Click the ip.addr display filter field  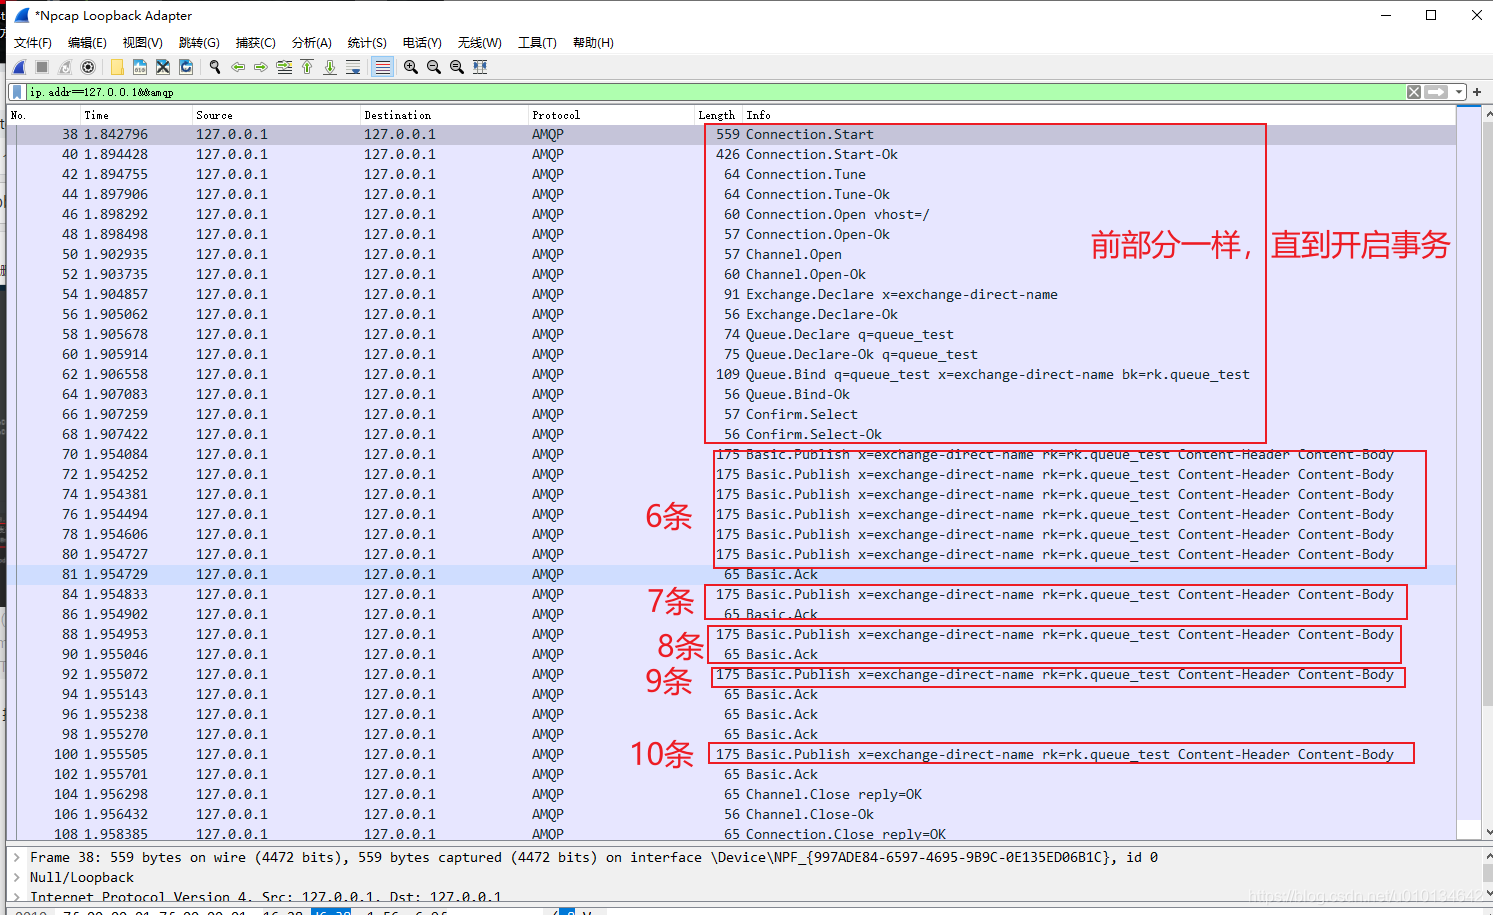[x=715, y=92]
